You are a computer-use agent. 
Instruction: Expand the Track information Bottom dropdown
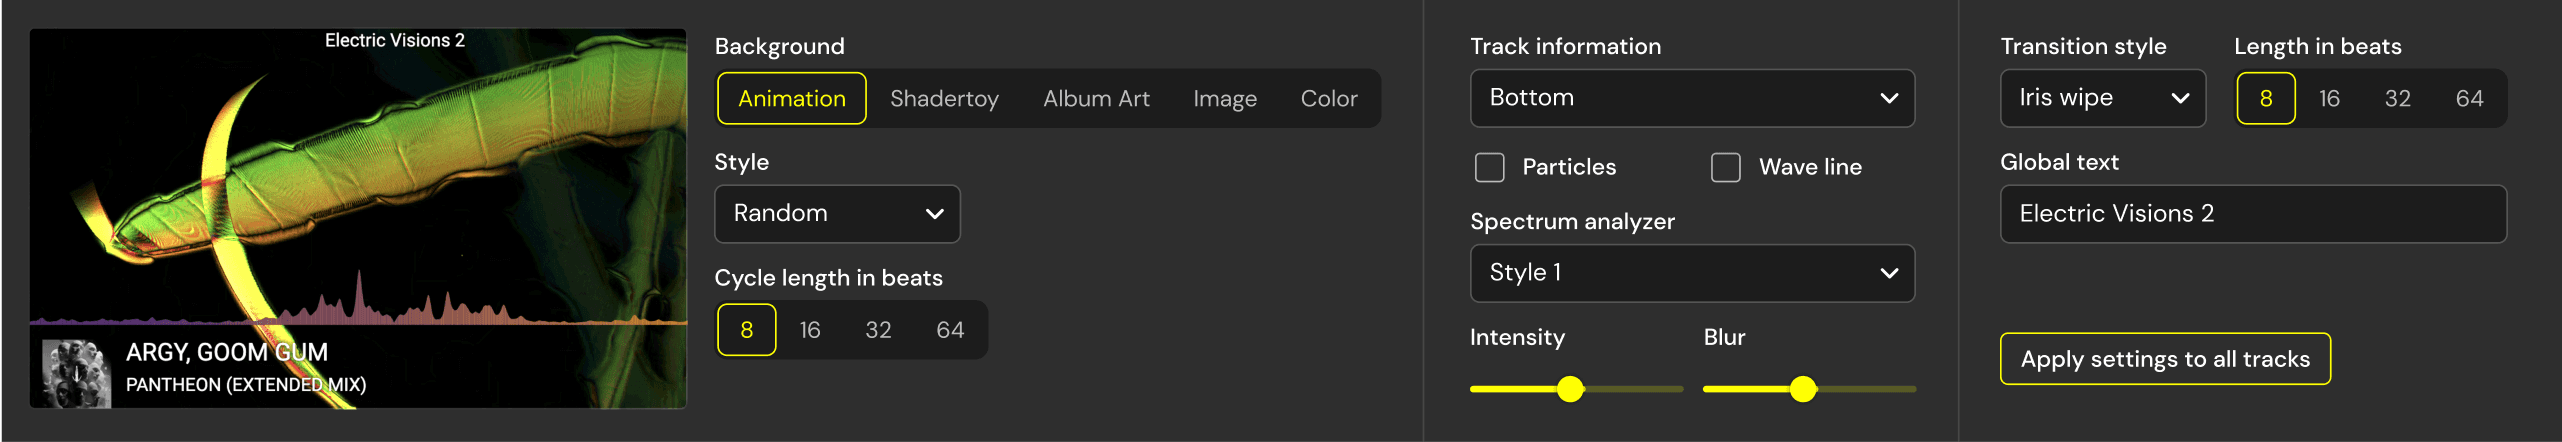coord(1692,98)
